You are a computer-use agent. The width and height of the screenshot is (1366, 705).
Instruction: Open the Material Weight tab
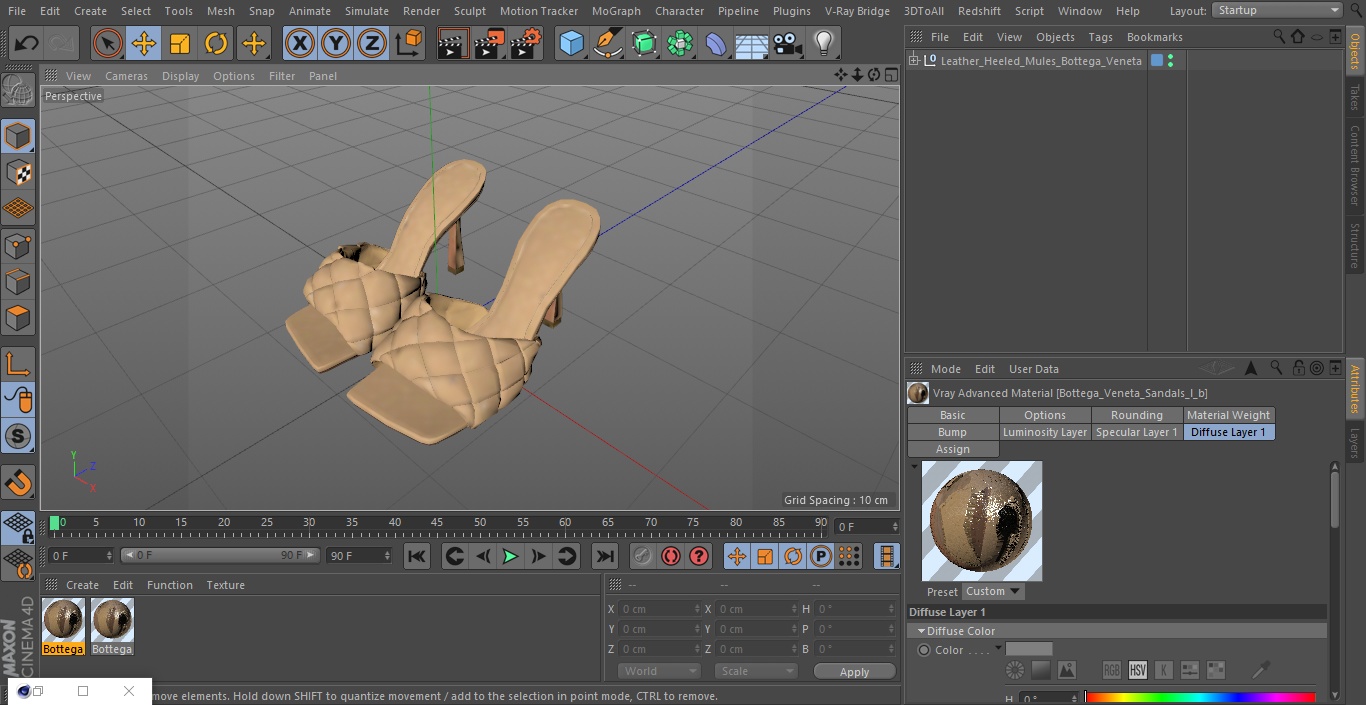point(1229,415)
